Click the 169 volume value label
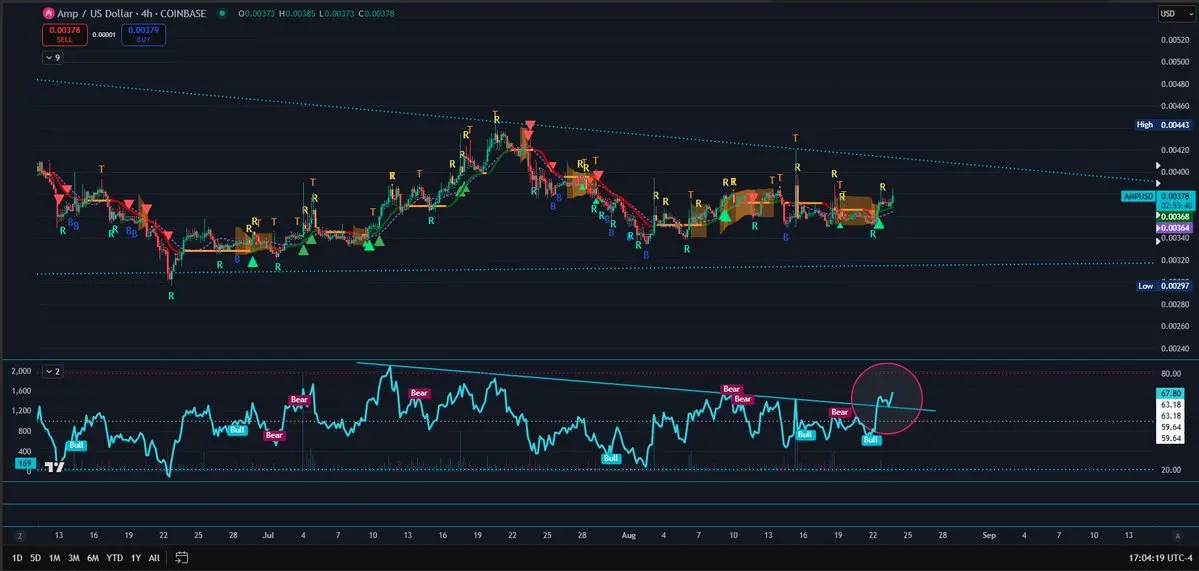The height and width of the screenshot is (571, 1199). tap(24, 462)
